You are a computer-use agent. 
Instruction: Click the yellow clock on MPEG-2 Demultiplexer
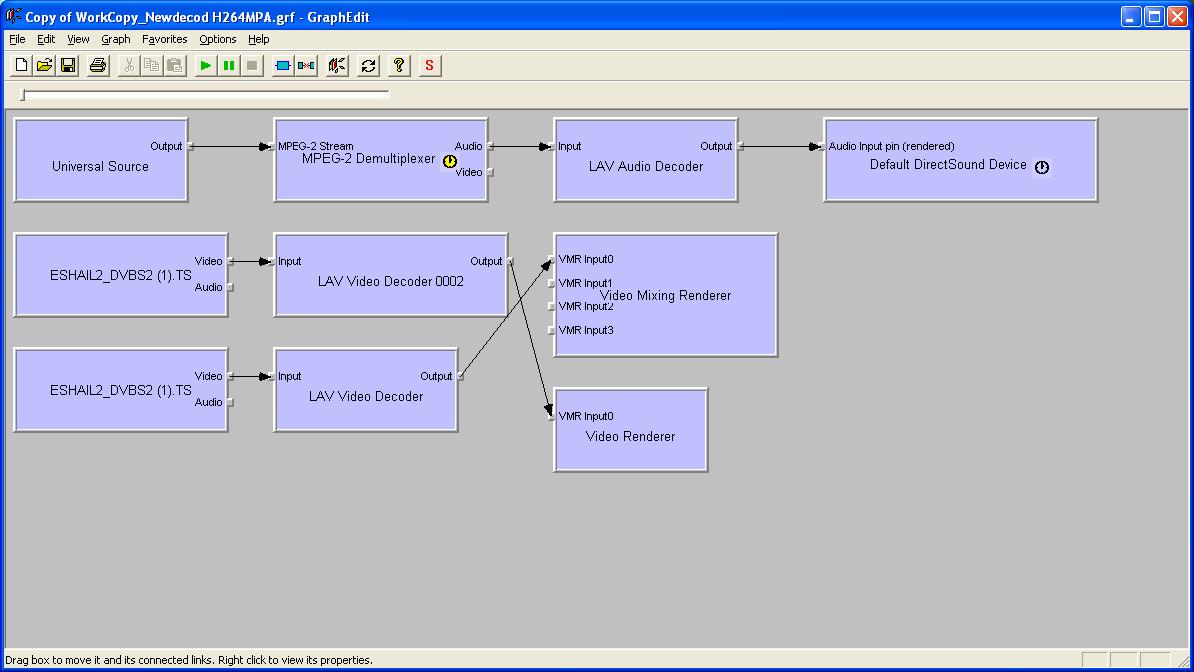point(449,161)
